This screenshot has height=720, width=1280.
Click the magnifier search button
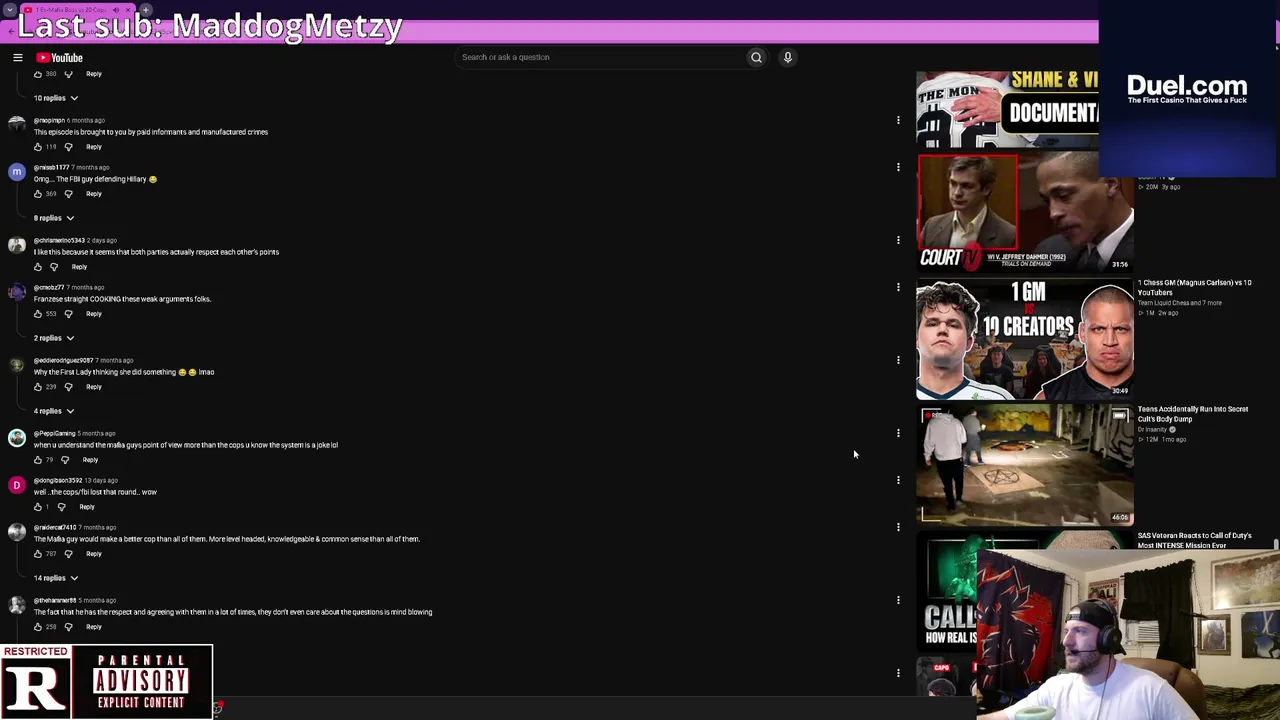coord(756,57)
